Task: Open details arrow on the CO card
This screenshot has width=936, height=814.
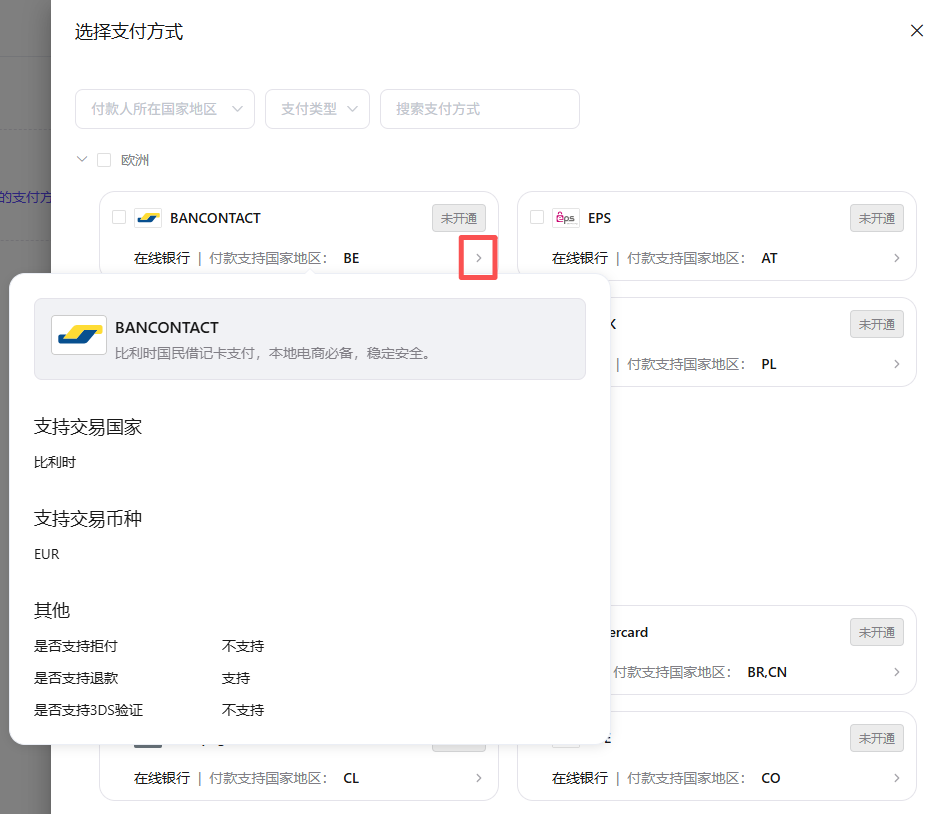Action: tap(897, 778)
